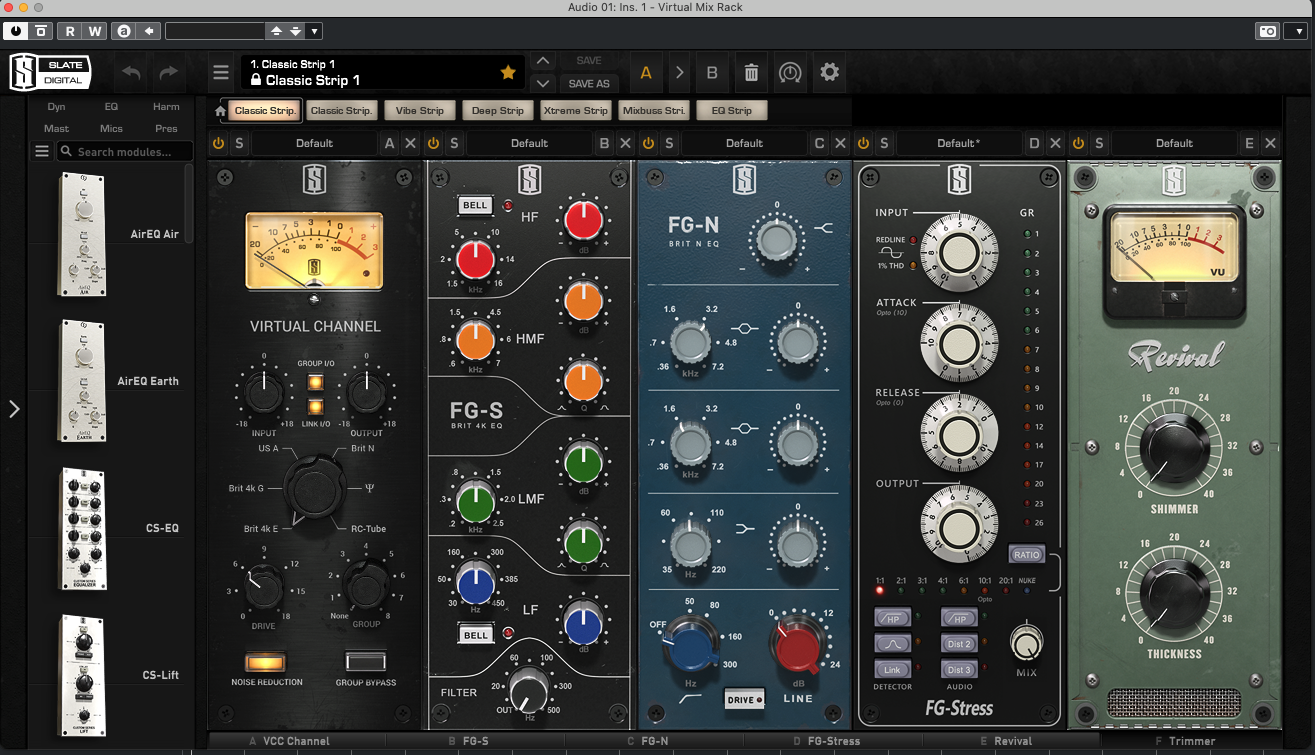
Task: Click the Link detector button
Action: (x=892, y=669)
